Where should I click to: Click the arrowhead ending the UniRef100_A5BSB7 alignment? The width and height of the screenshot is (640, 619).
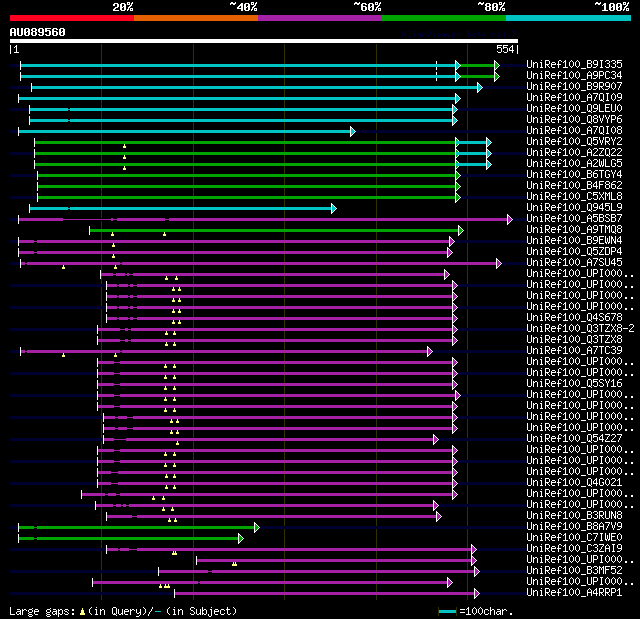[x=510, y=220]
